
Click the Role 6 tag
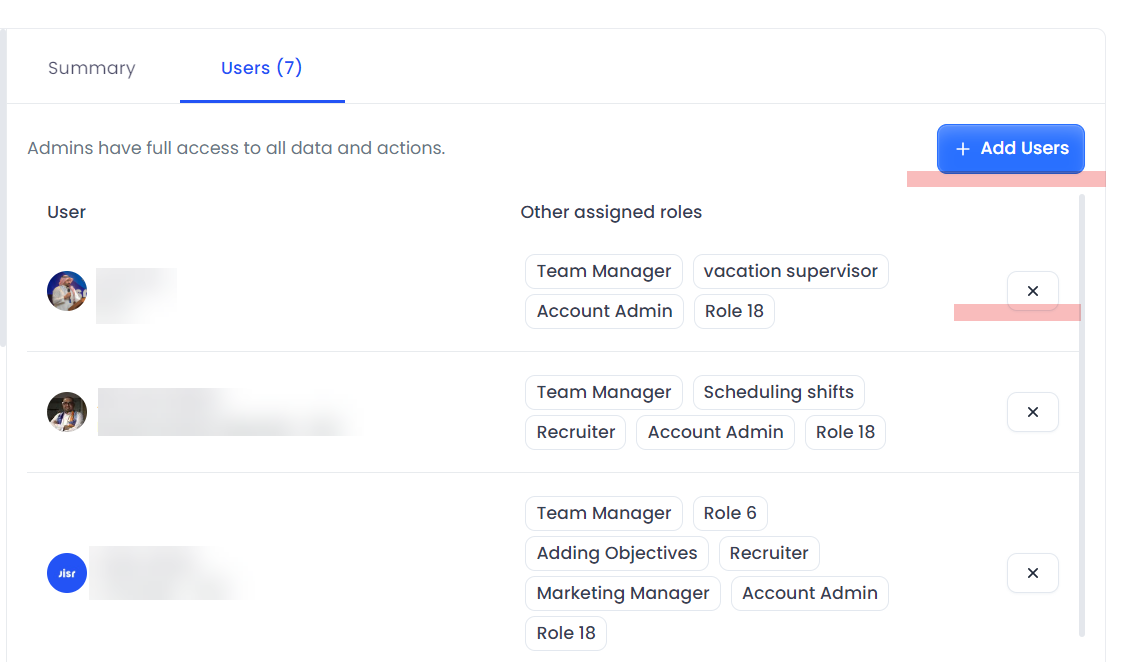coord(729,513)
